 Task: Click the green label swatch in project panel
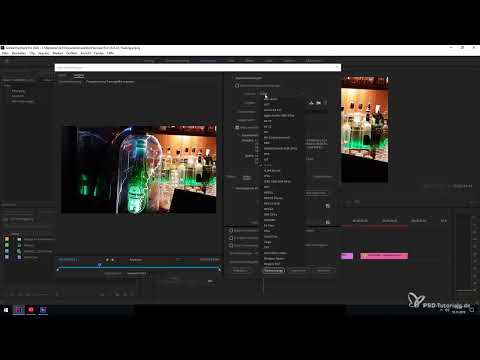point(7,245)
